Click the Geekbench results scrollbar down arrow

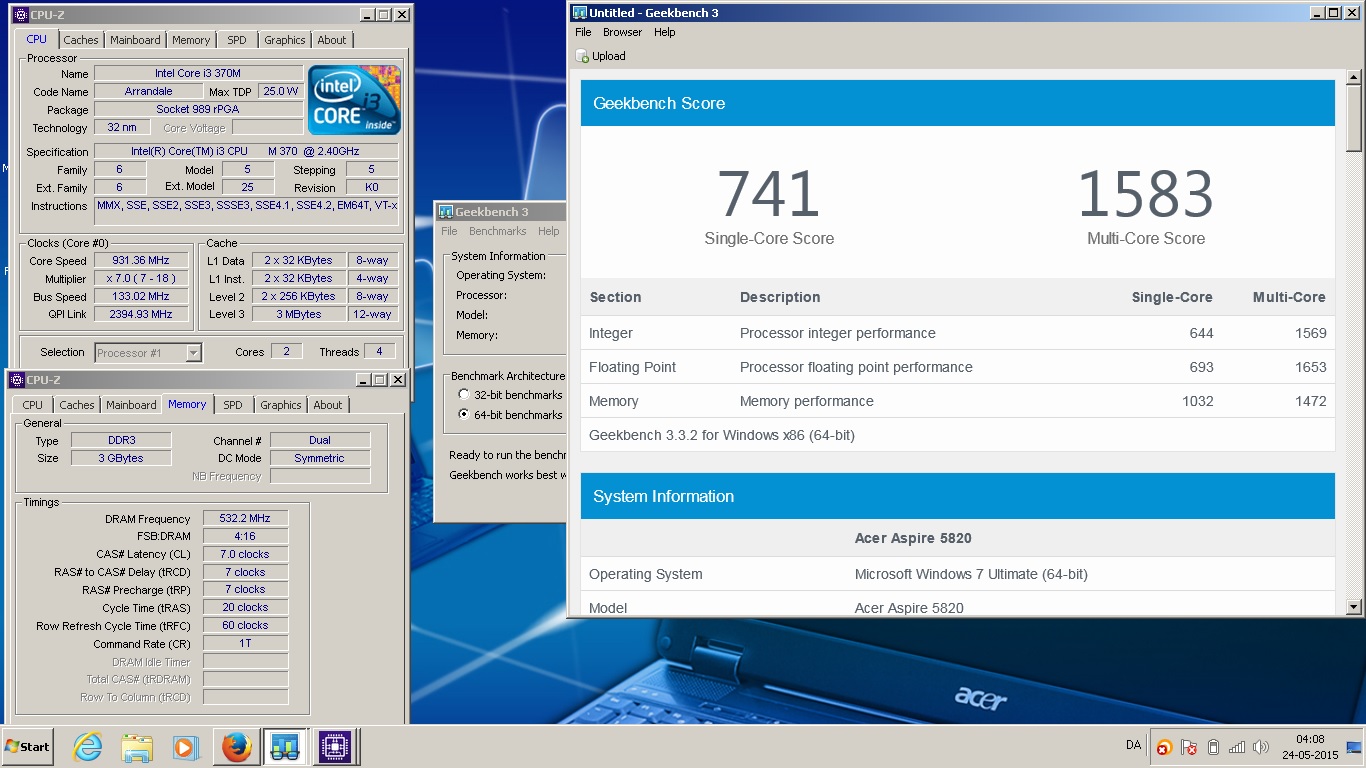(x=1354, y=606)
